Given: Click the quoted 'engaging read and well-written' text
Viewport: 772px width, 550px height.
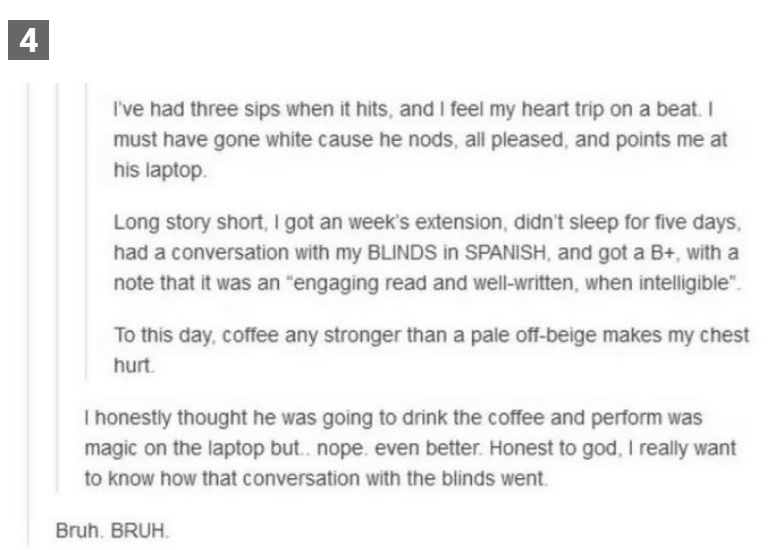Looking at the screenshot, I should click(431, 283).
